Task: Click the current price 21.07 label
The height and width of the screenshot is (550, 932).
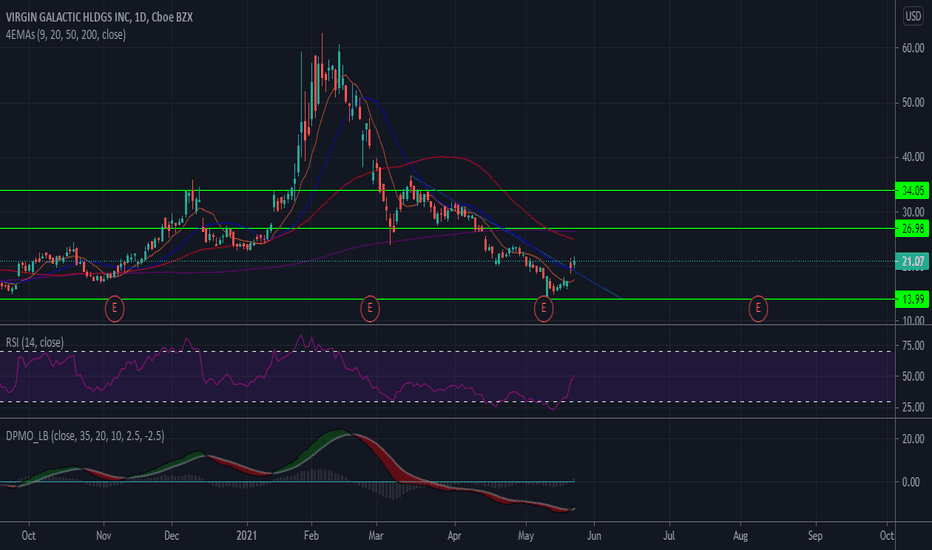Action: (x=912, y=261)
